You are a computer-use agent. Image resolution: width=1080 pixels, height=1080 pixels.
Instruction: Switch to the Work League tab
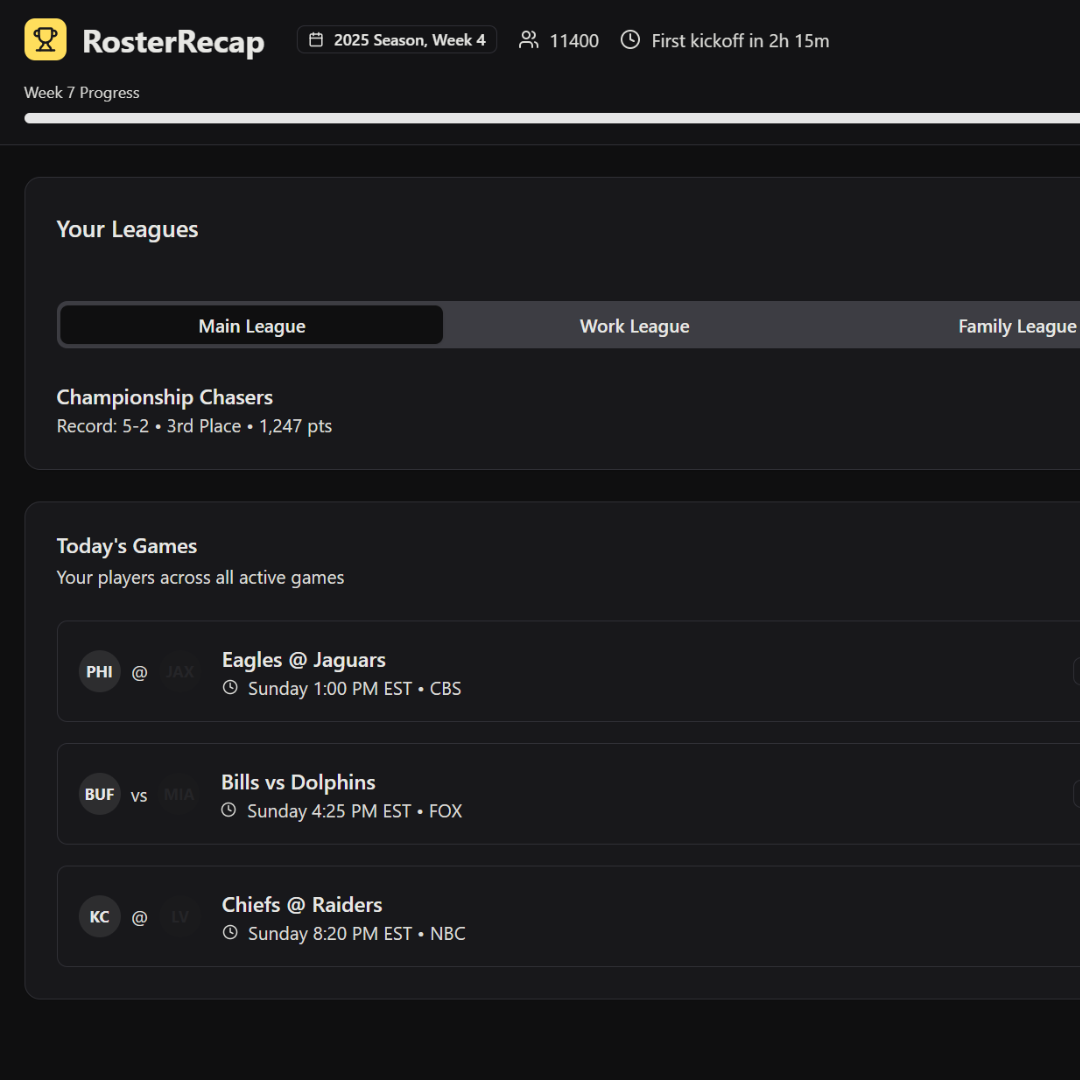point(634,326)
